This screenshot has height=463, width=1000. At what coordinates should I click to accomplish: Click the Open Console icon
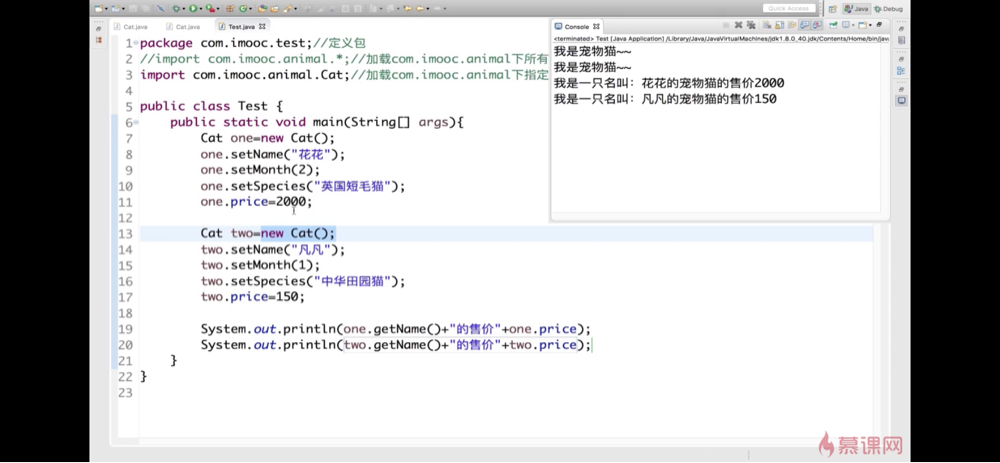click(x=862, y=26)
